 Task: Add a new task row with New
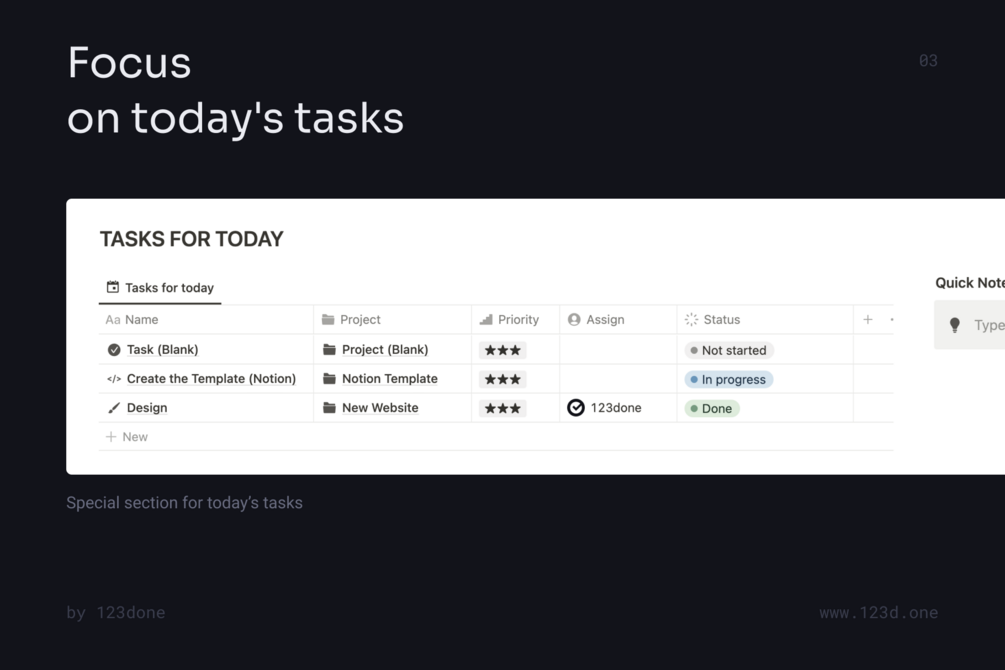pyautogui.click(x=127, y=437)
